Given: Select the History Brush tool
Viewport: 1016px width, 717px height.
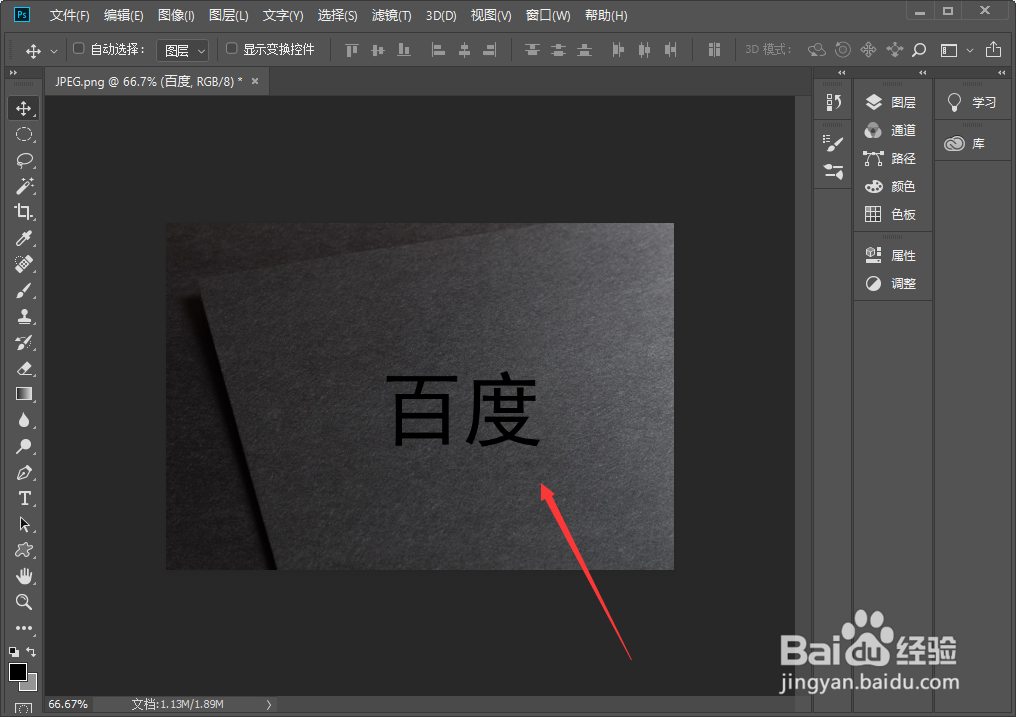Looking at the screenshot, I should (24, 342).
